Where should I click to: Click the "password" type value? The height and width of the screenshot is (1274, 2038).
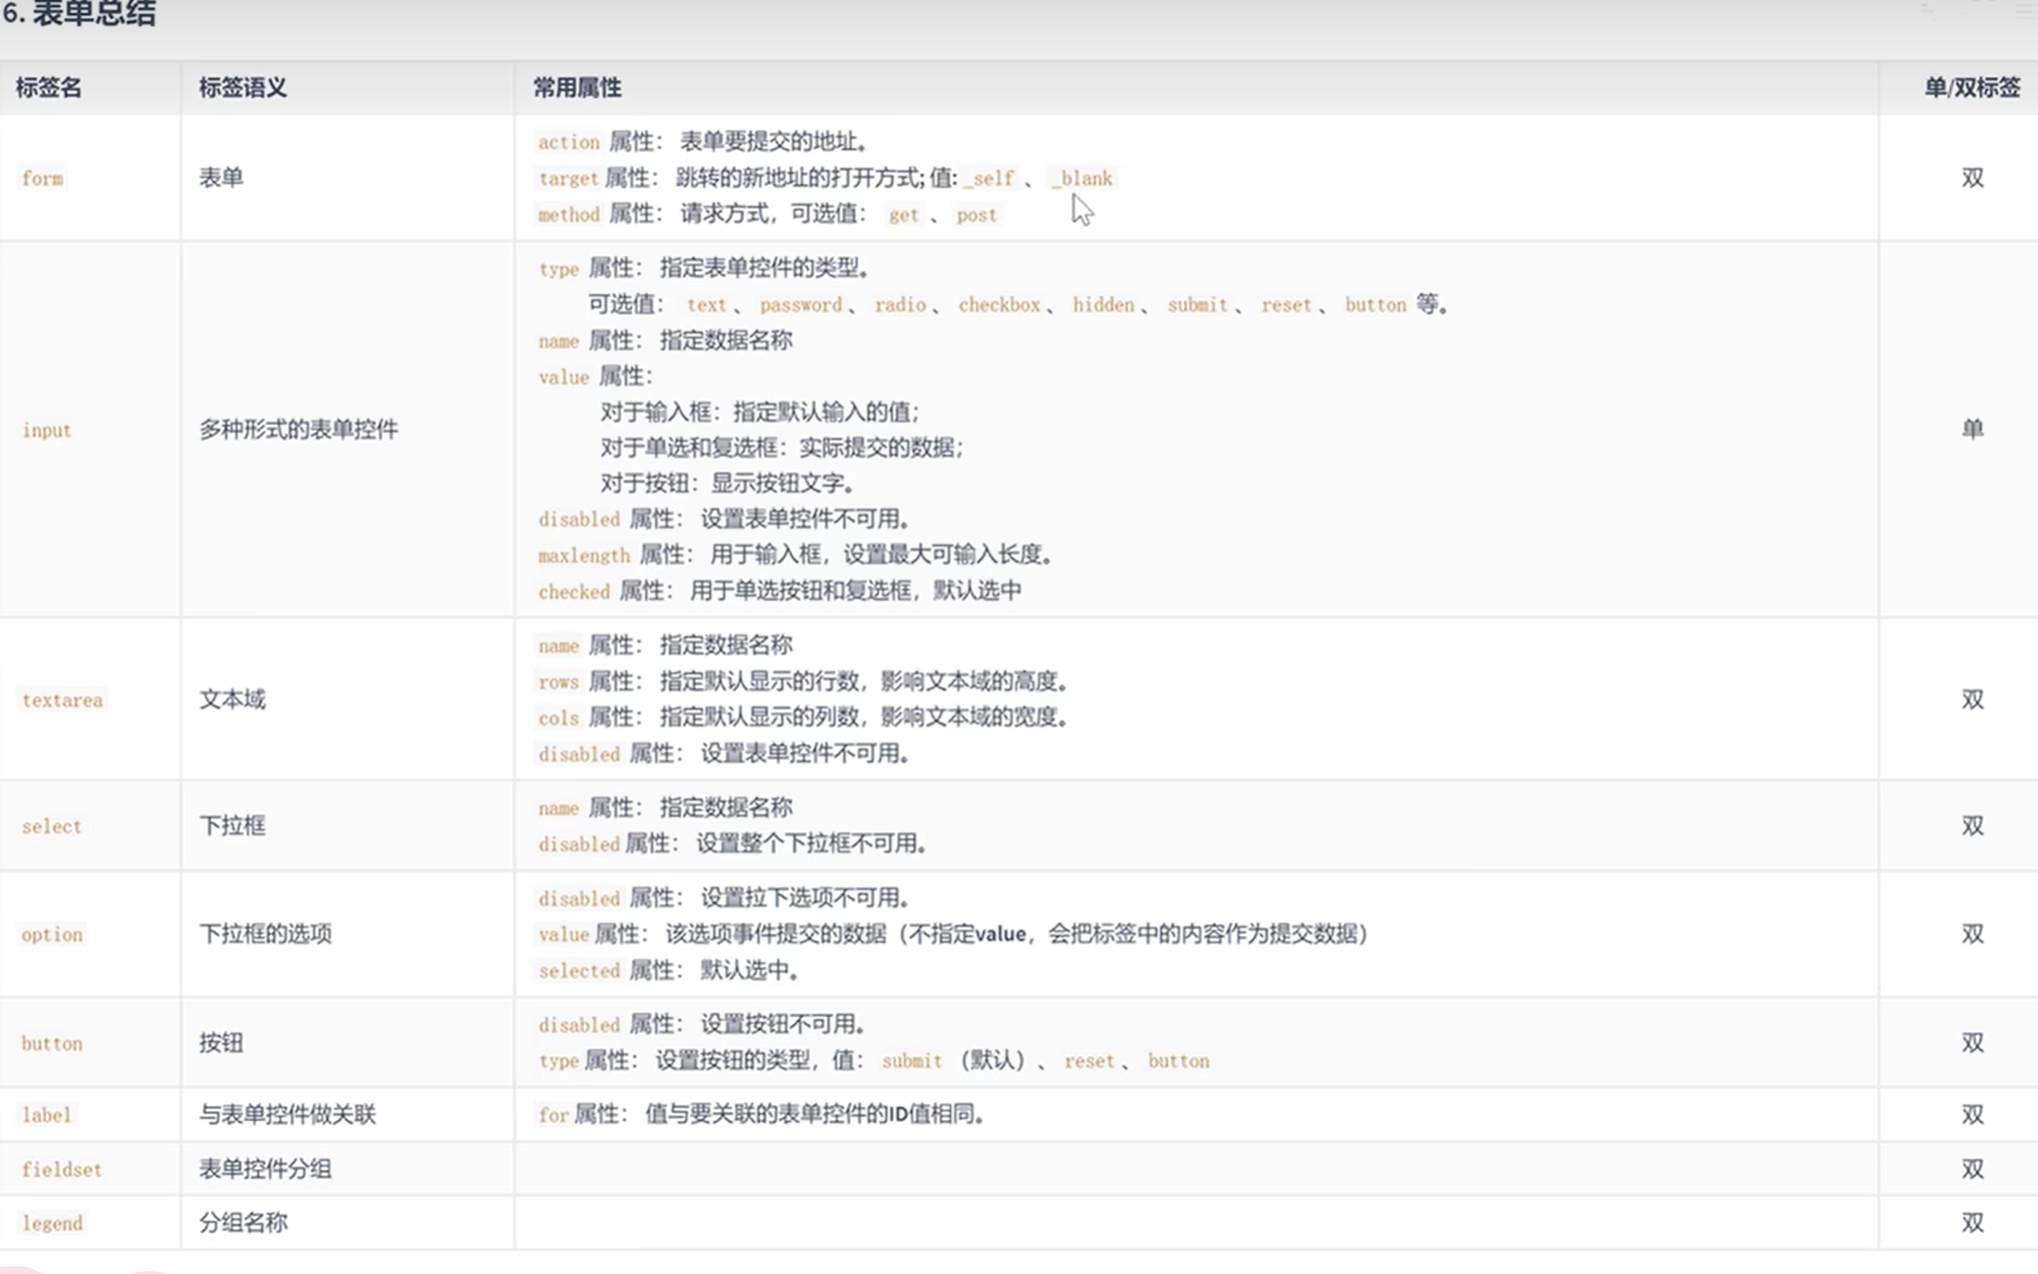(800, 305)
